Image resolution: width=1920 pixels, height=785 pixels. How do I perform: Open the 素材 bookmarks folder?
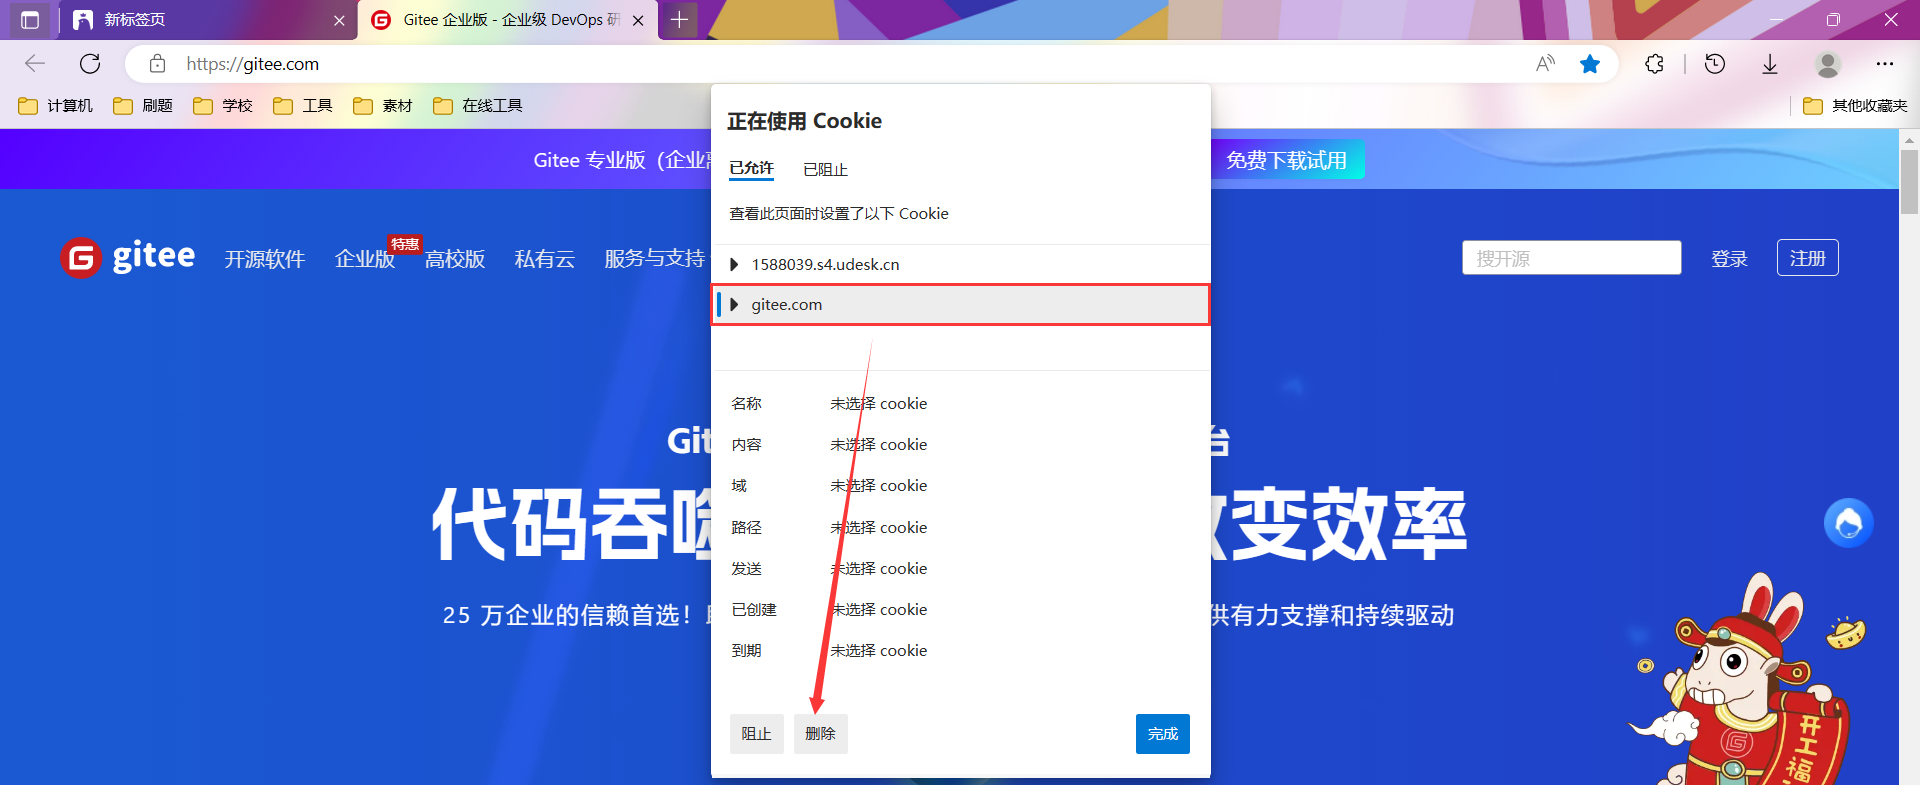pyautogui.click(x=383, y=106)
